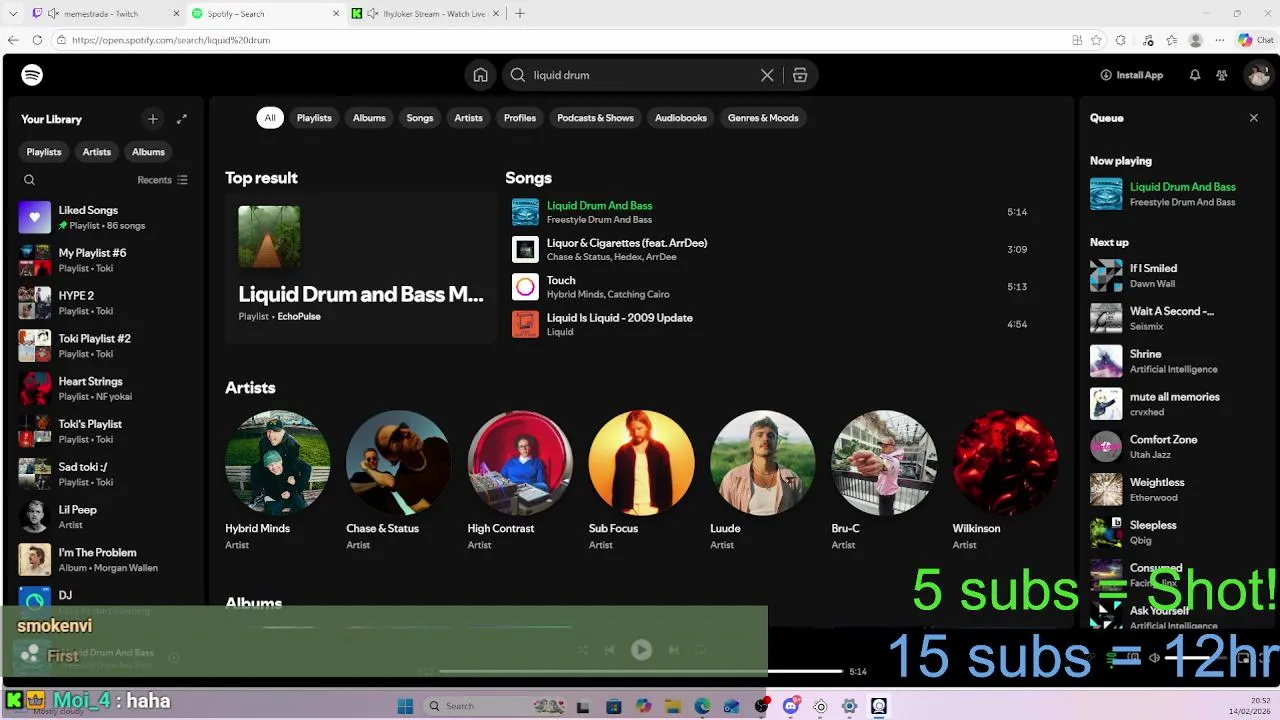Select Podcasts & Shows filter
1280x720 pixels.
click(595, 118)
